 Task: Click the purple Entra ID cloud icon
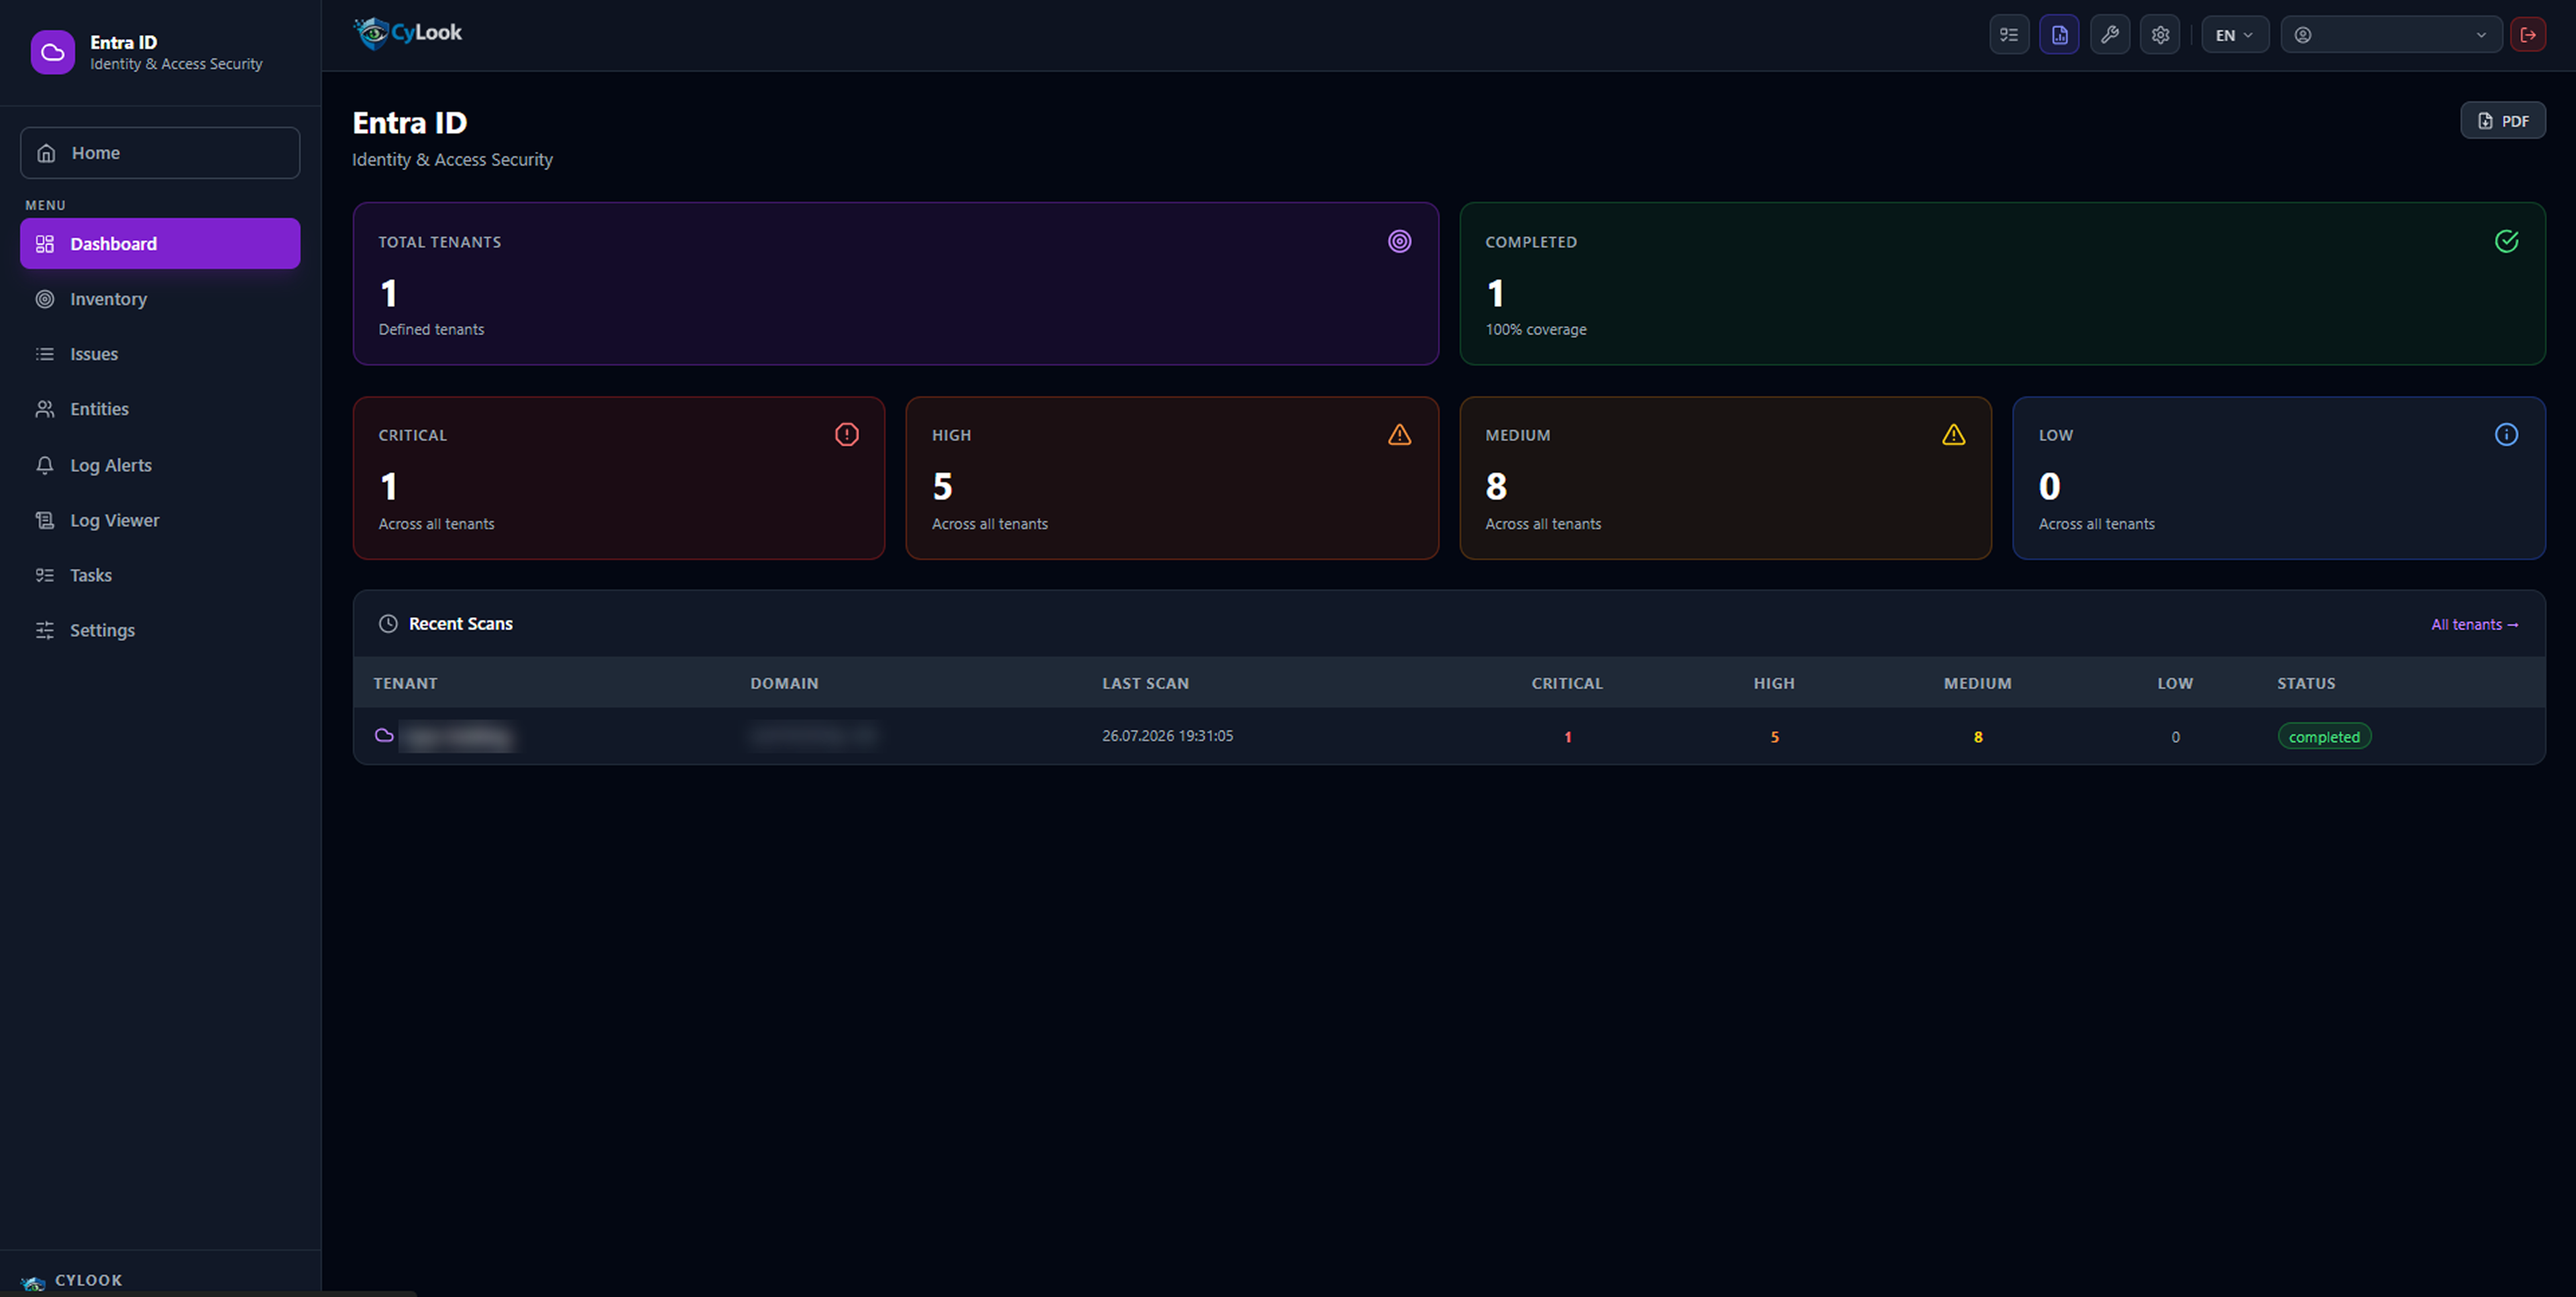53,52
